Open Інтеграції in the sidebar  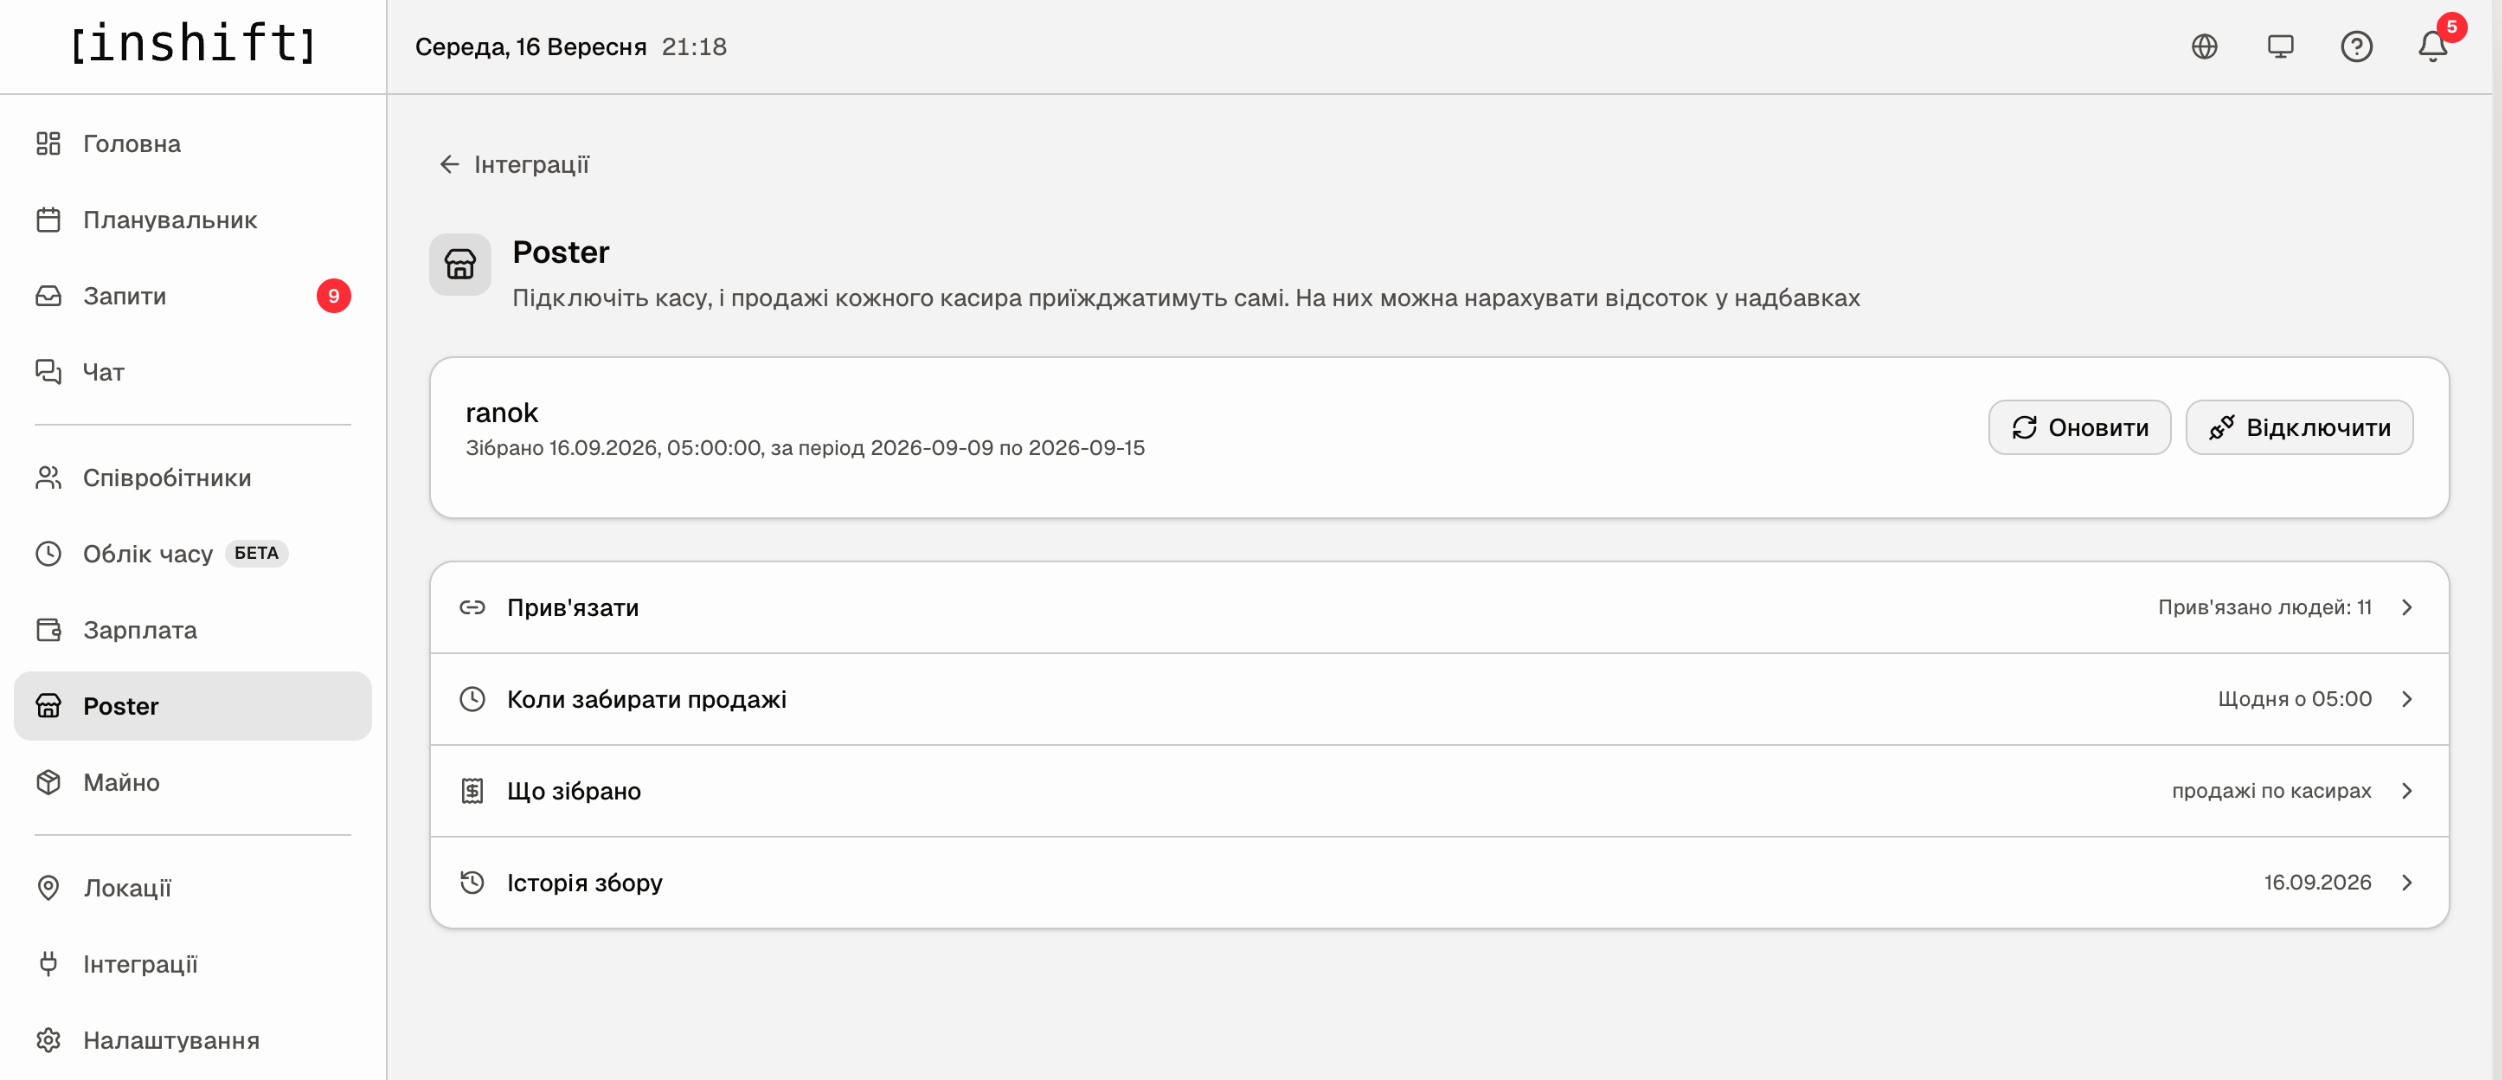[192, 964]
